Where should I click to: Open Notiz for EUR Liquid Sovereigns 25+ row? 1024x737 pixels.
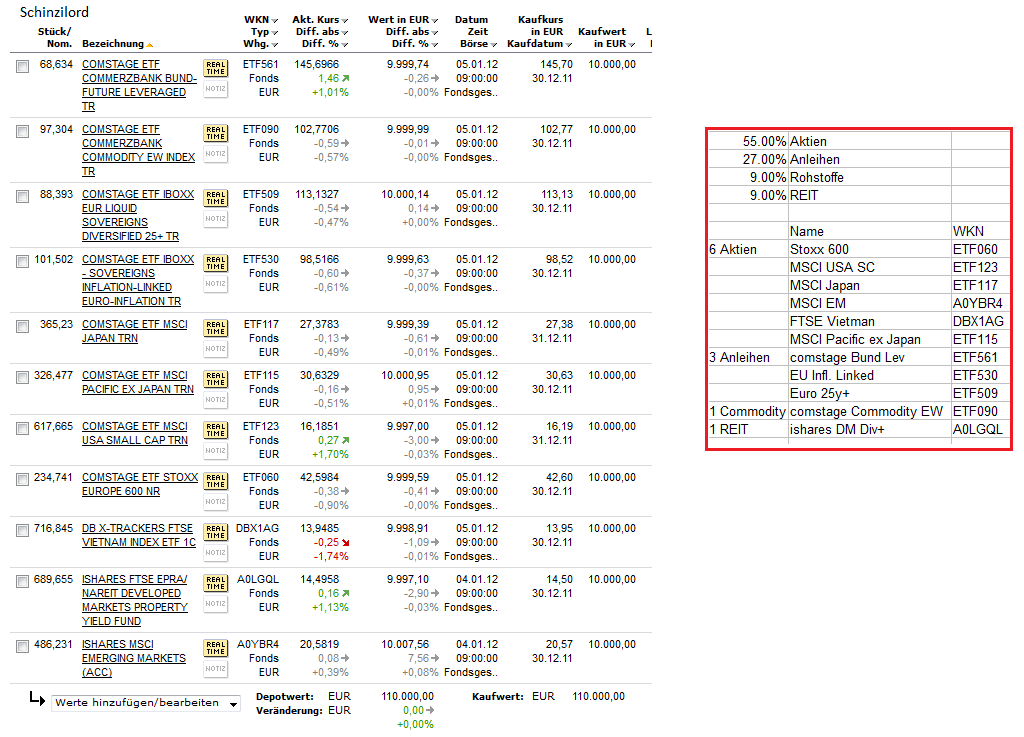(216, 219)
